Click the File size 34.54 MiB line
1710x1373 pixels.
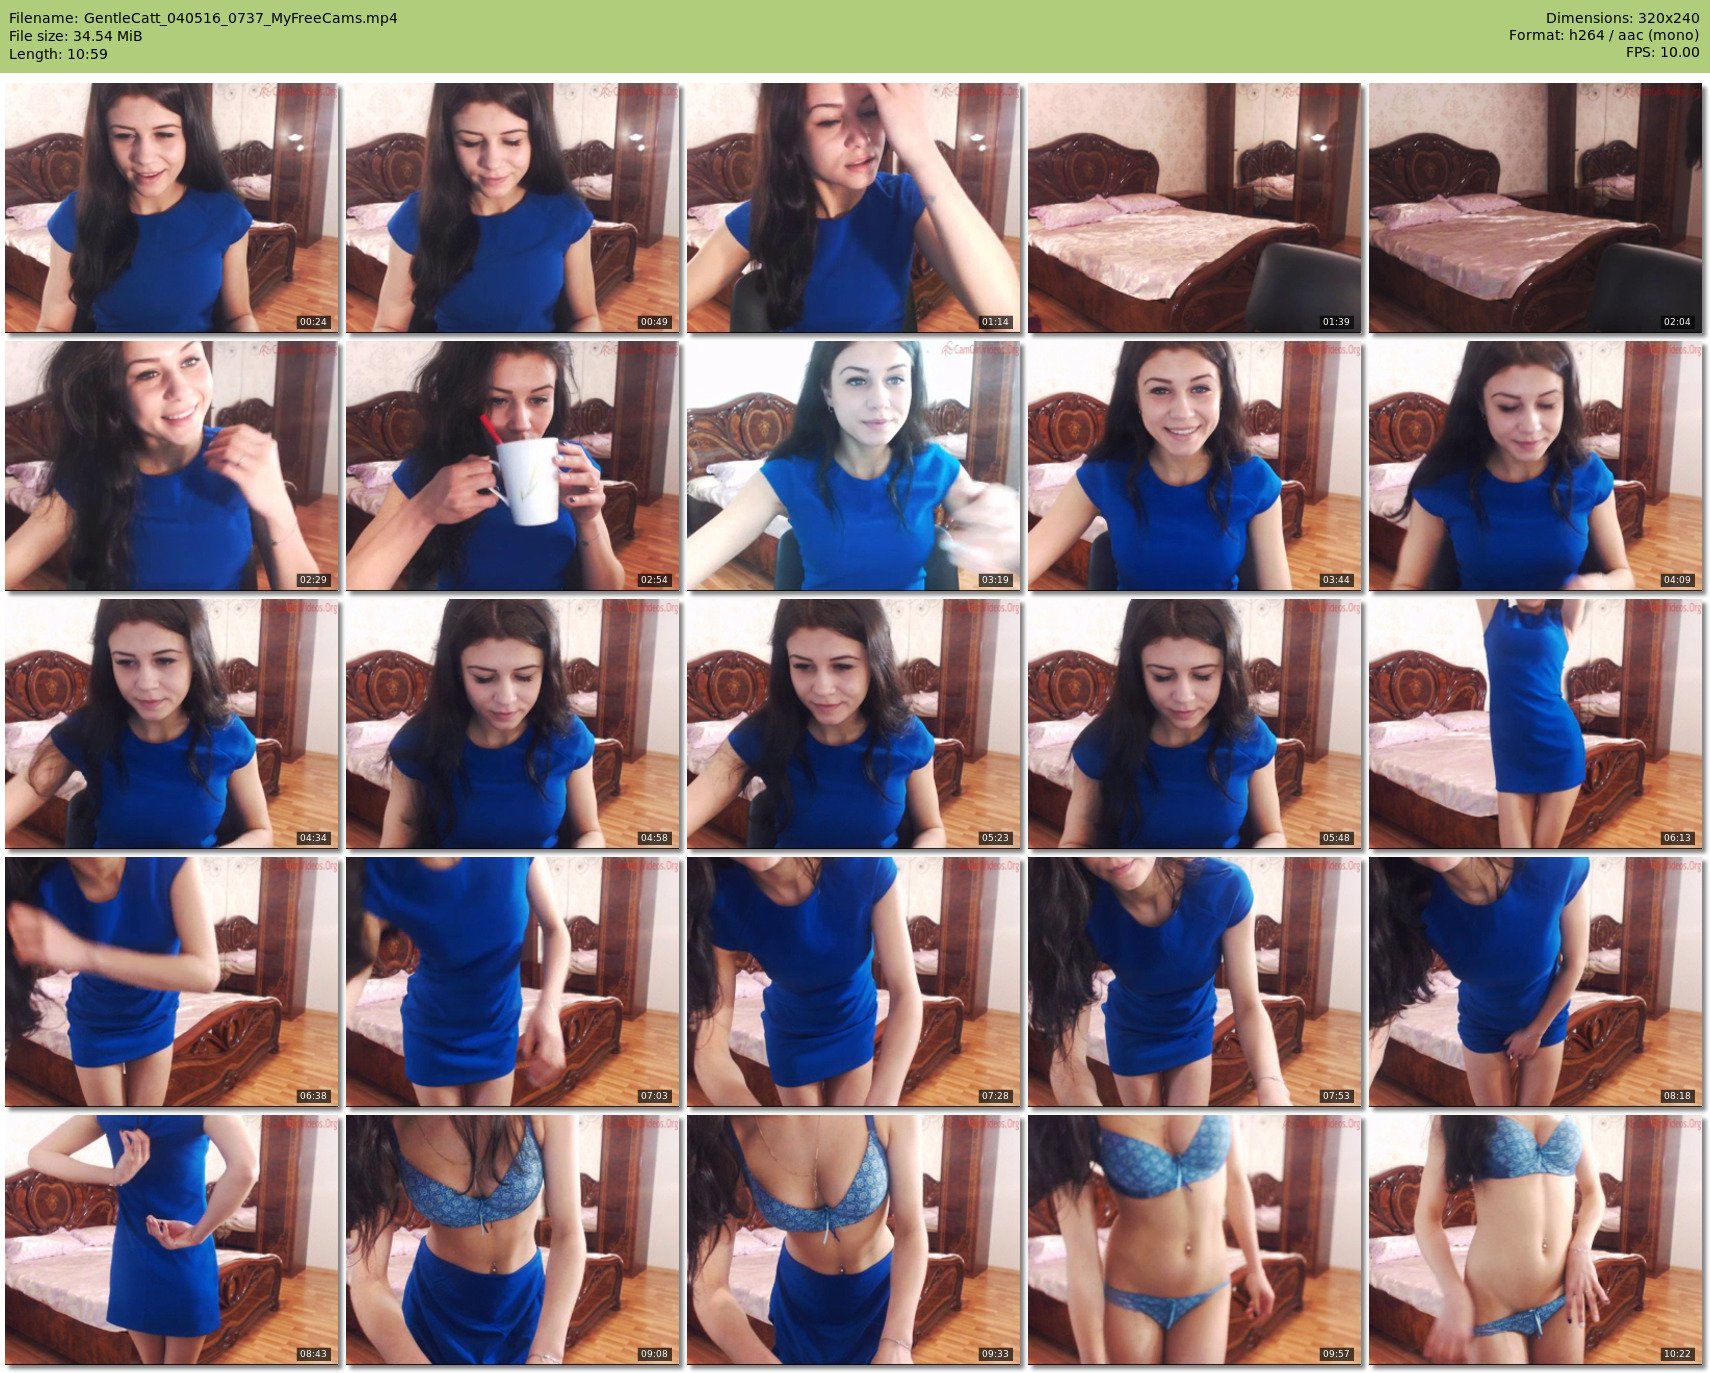coord(76,36)
